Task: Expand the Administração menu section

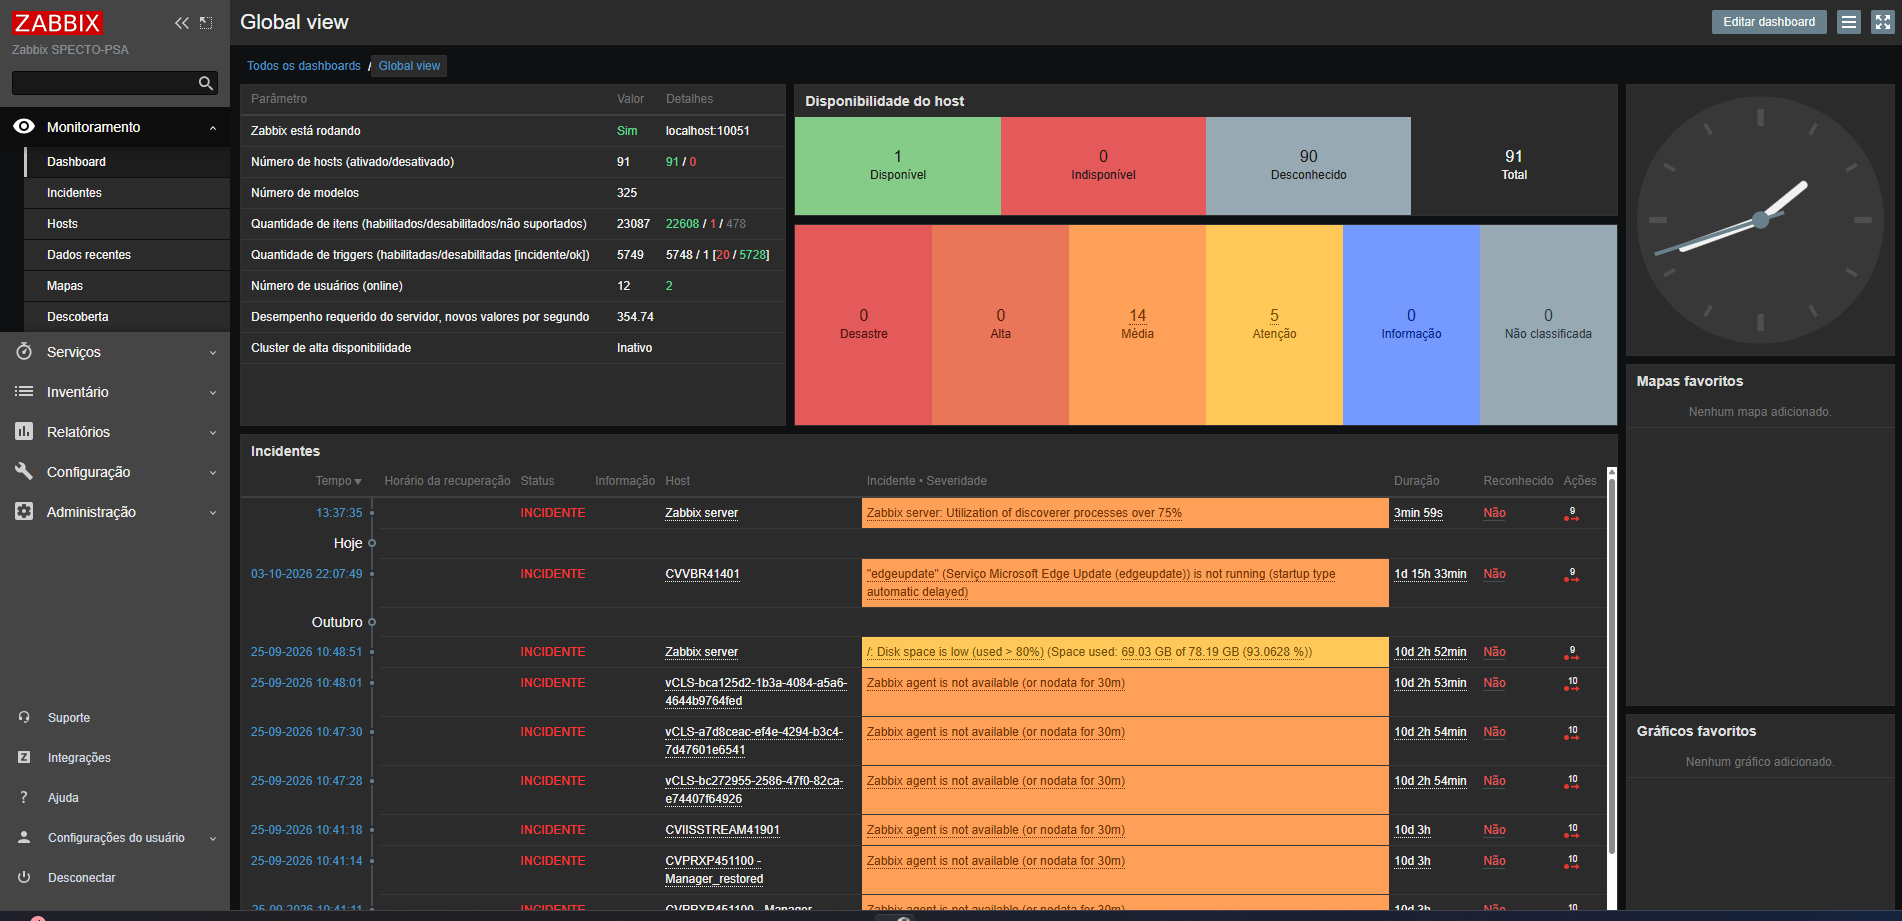Action: 213,512
